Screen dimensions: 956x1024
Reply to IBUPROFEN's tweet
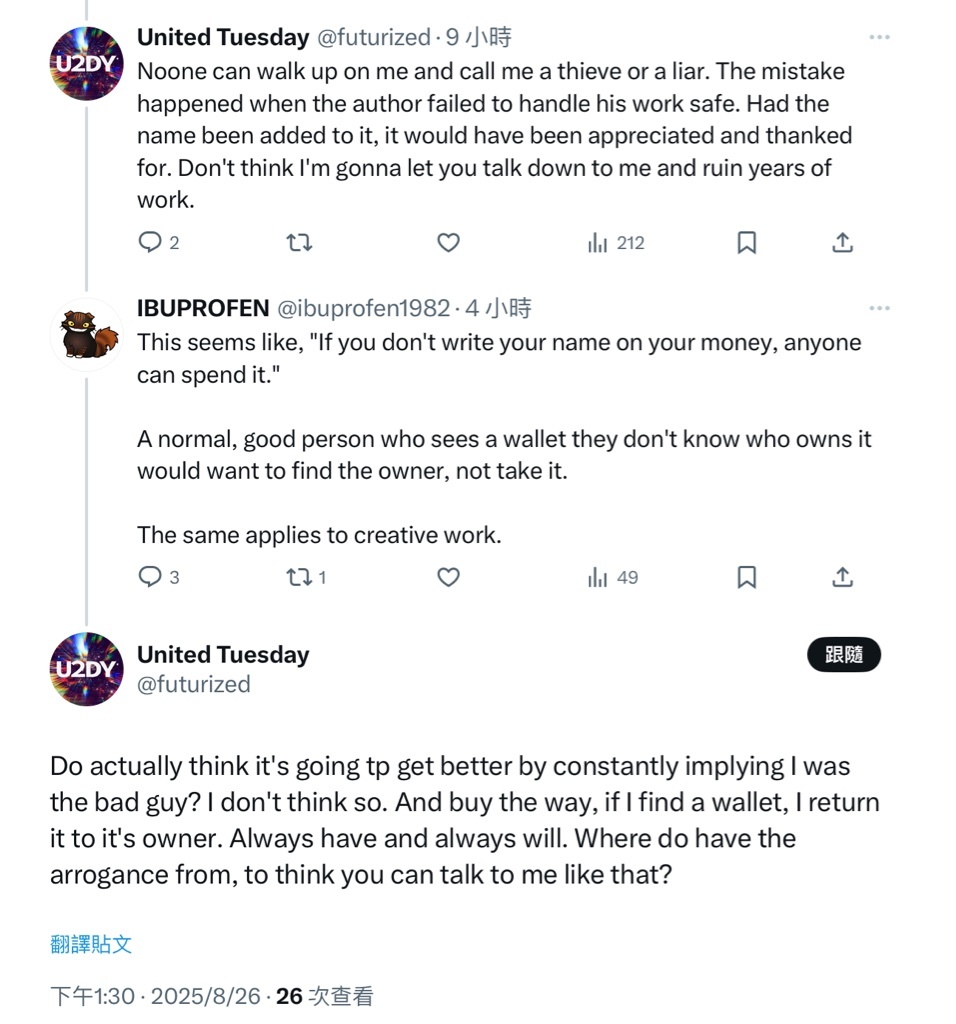click(x=150, y=577)
